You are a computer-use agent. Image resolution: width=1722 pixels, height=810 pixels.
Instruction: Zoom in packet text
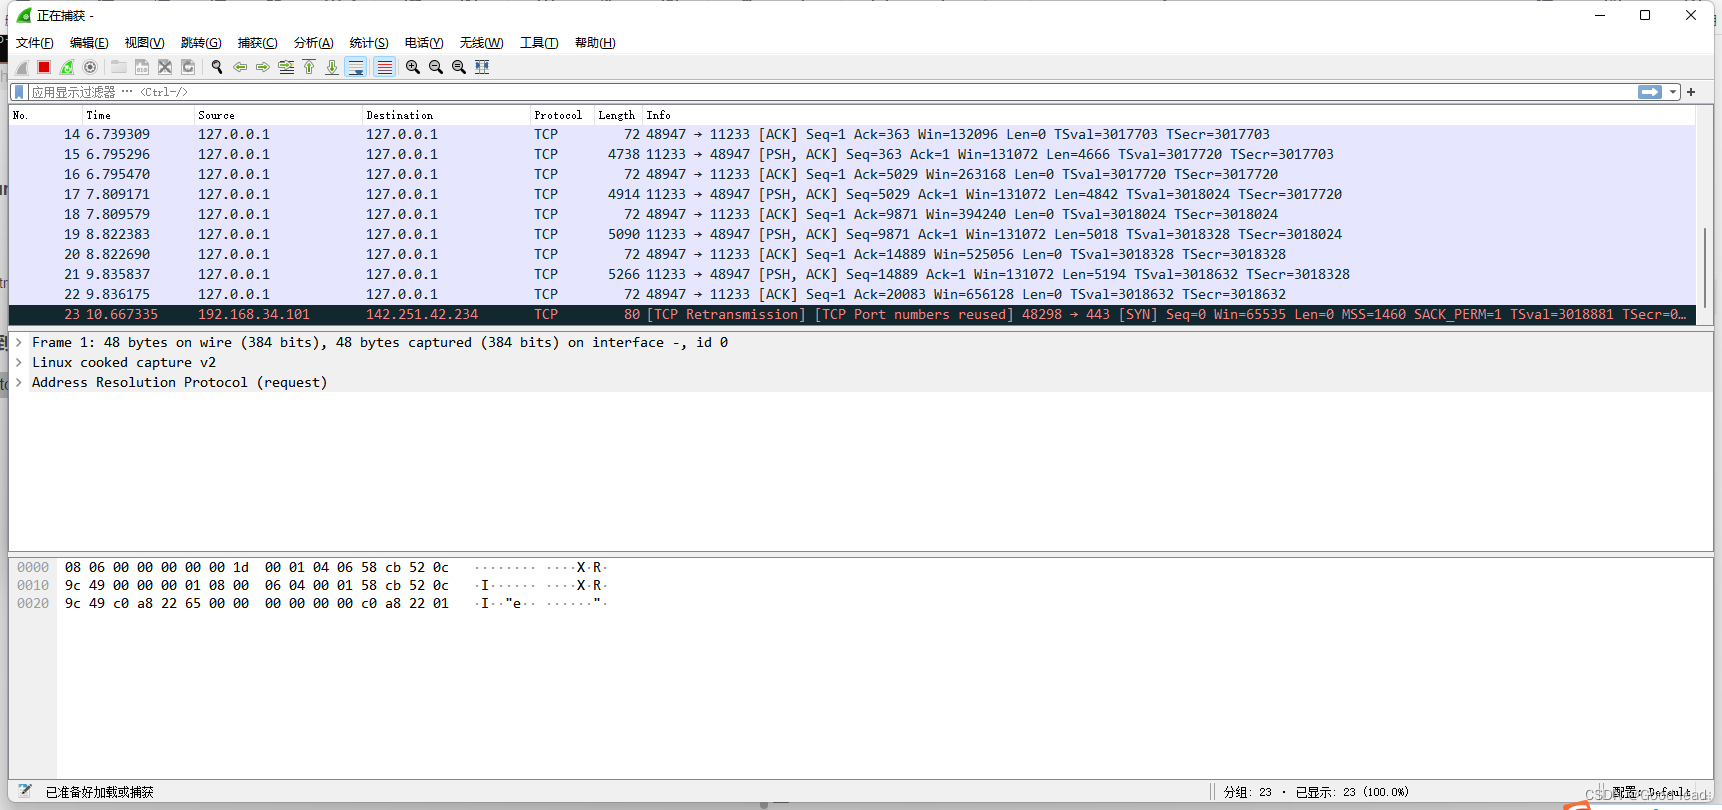[x=413, y=67]
